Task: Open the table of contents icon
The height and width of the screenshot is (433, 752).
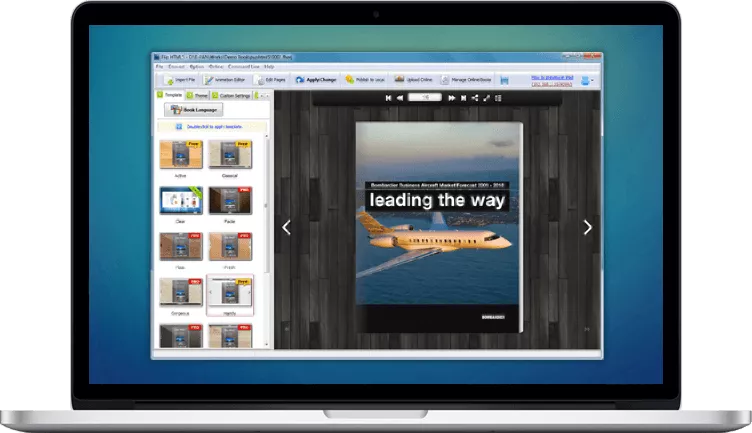Action: [x=498, y=98]
